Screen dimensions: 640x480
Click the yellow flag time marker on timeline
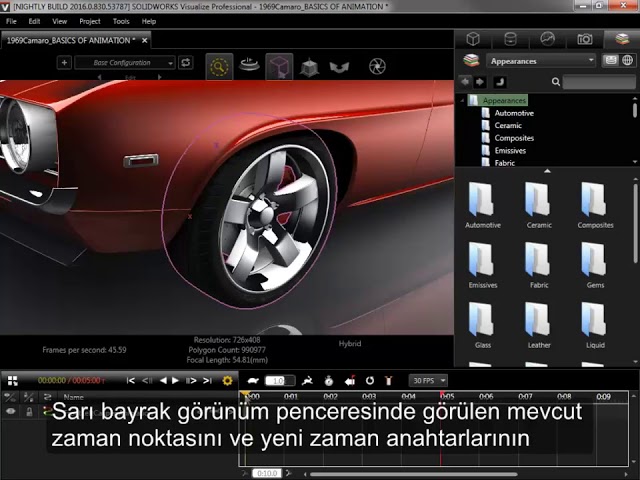click(x=244, y=395)
